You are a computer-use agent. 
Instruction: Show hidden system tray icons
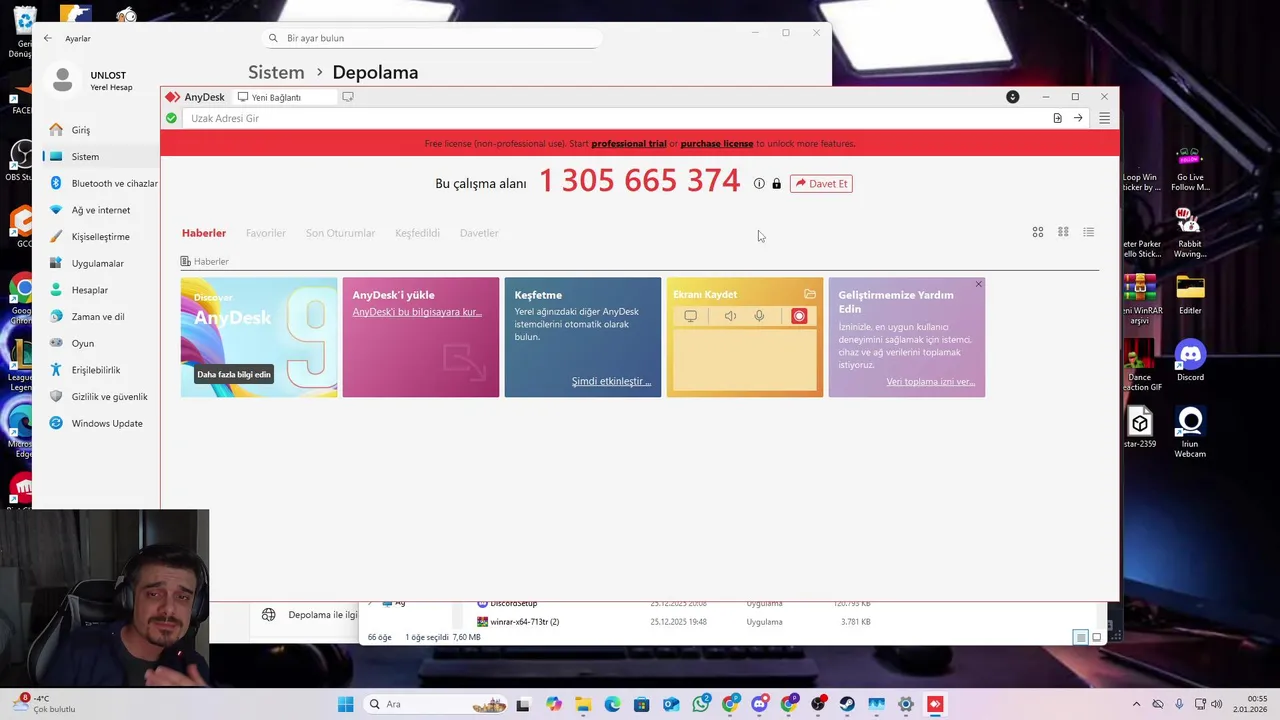(1136, 704)
